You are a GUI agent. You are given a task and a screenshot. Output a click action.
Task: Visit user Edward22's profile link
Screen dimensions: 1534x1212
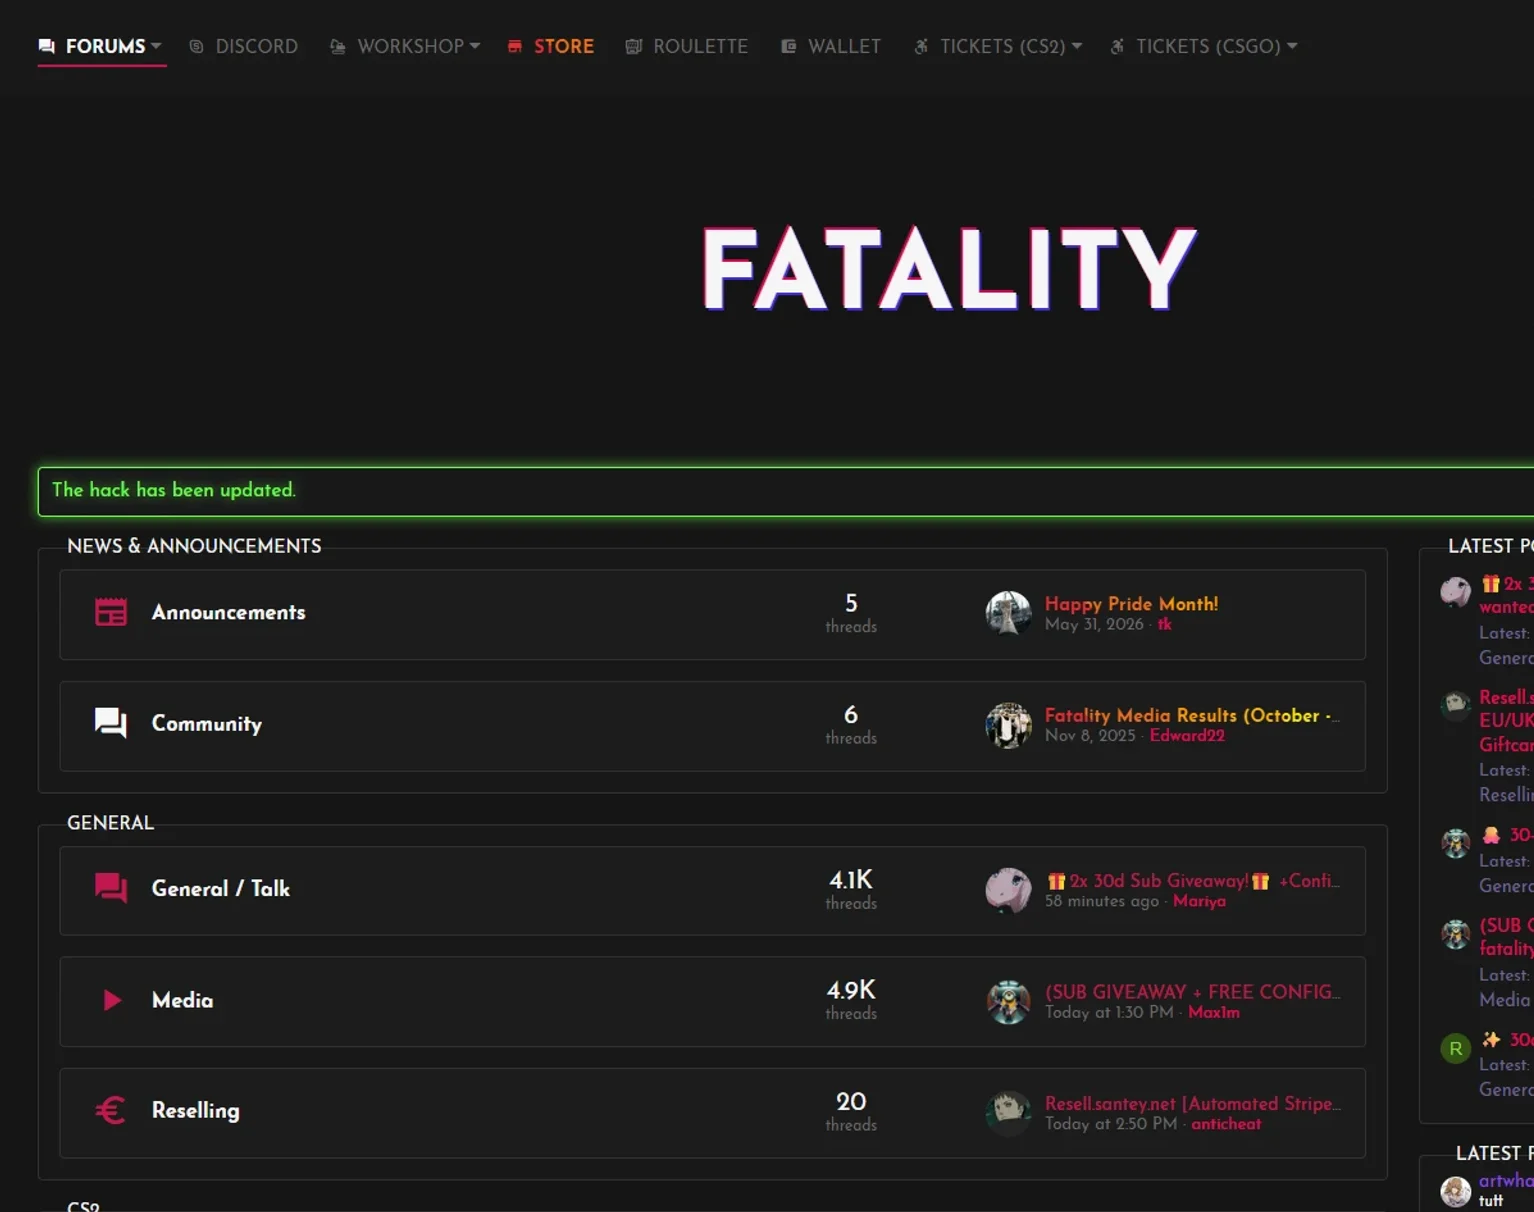point(1187,735)
